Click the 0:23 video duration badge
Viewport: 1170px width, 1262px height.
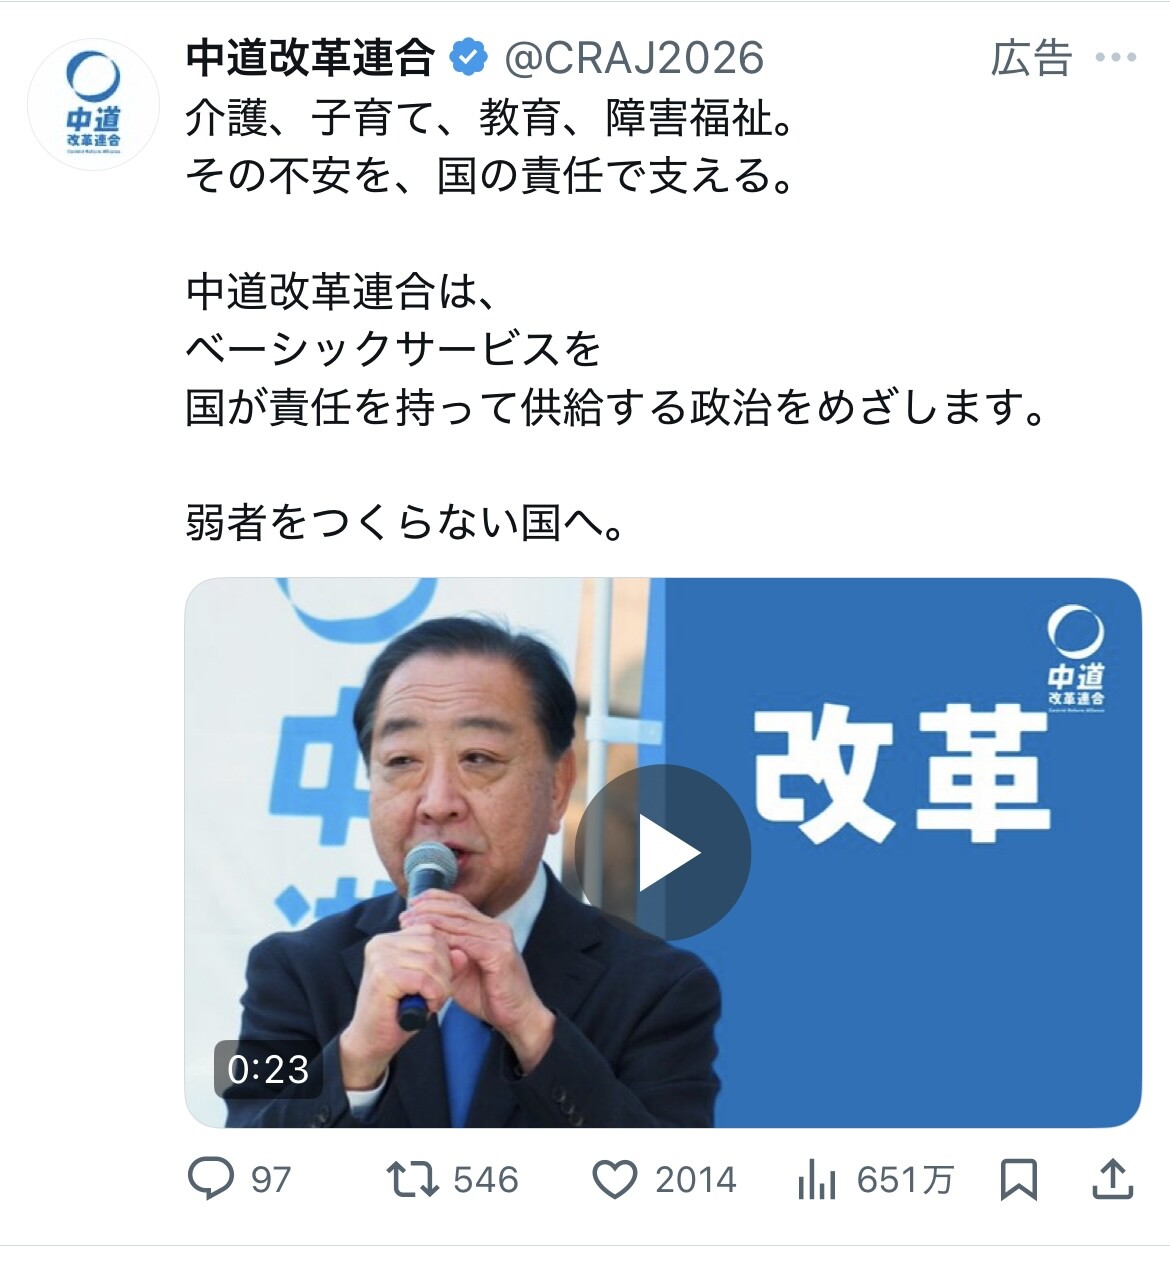point(268,1069)
